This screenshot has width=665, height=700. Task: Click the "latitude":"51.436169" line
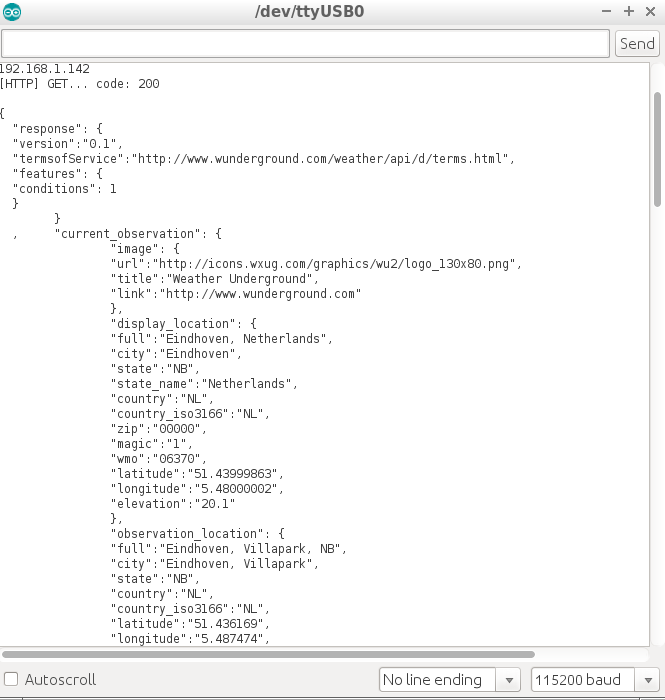point(190,624)
